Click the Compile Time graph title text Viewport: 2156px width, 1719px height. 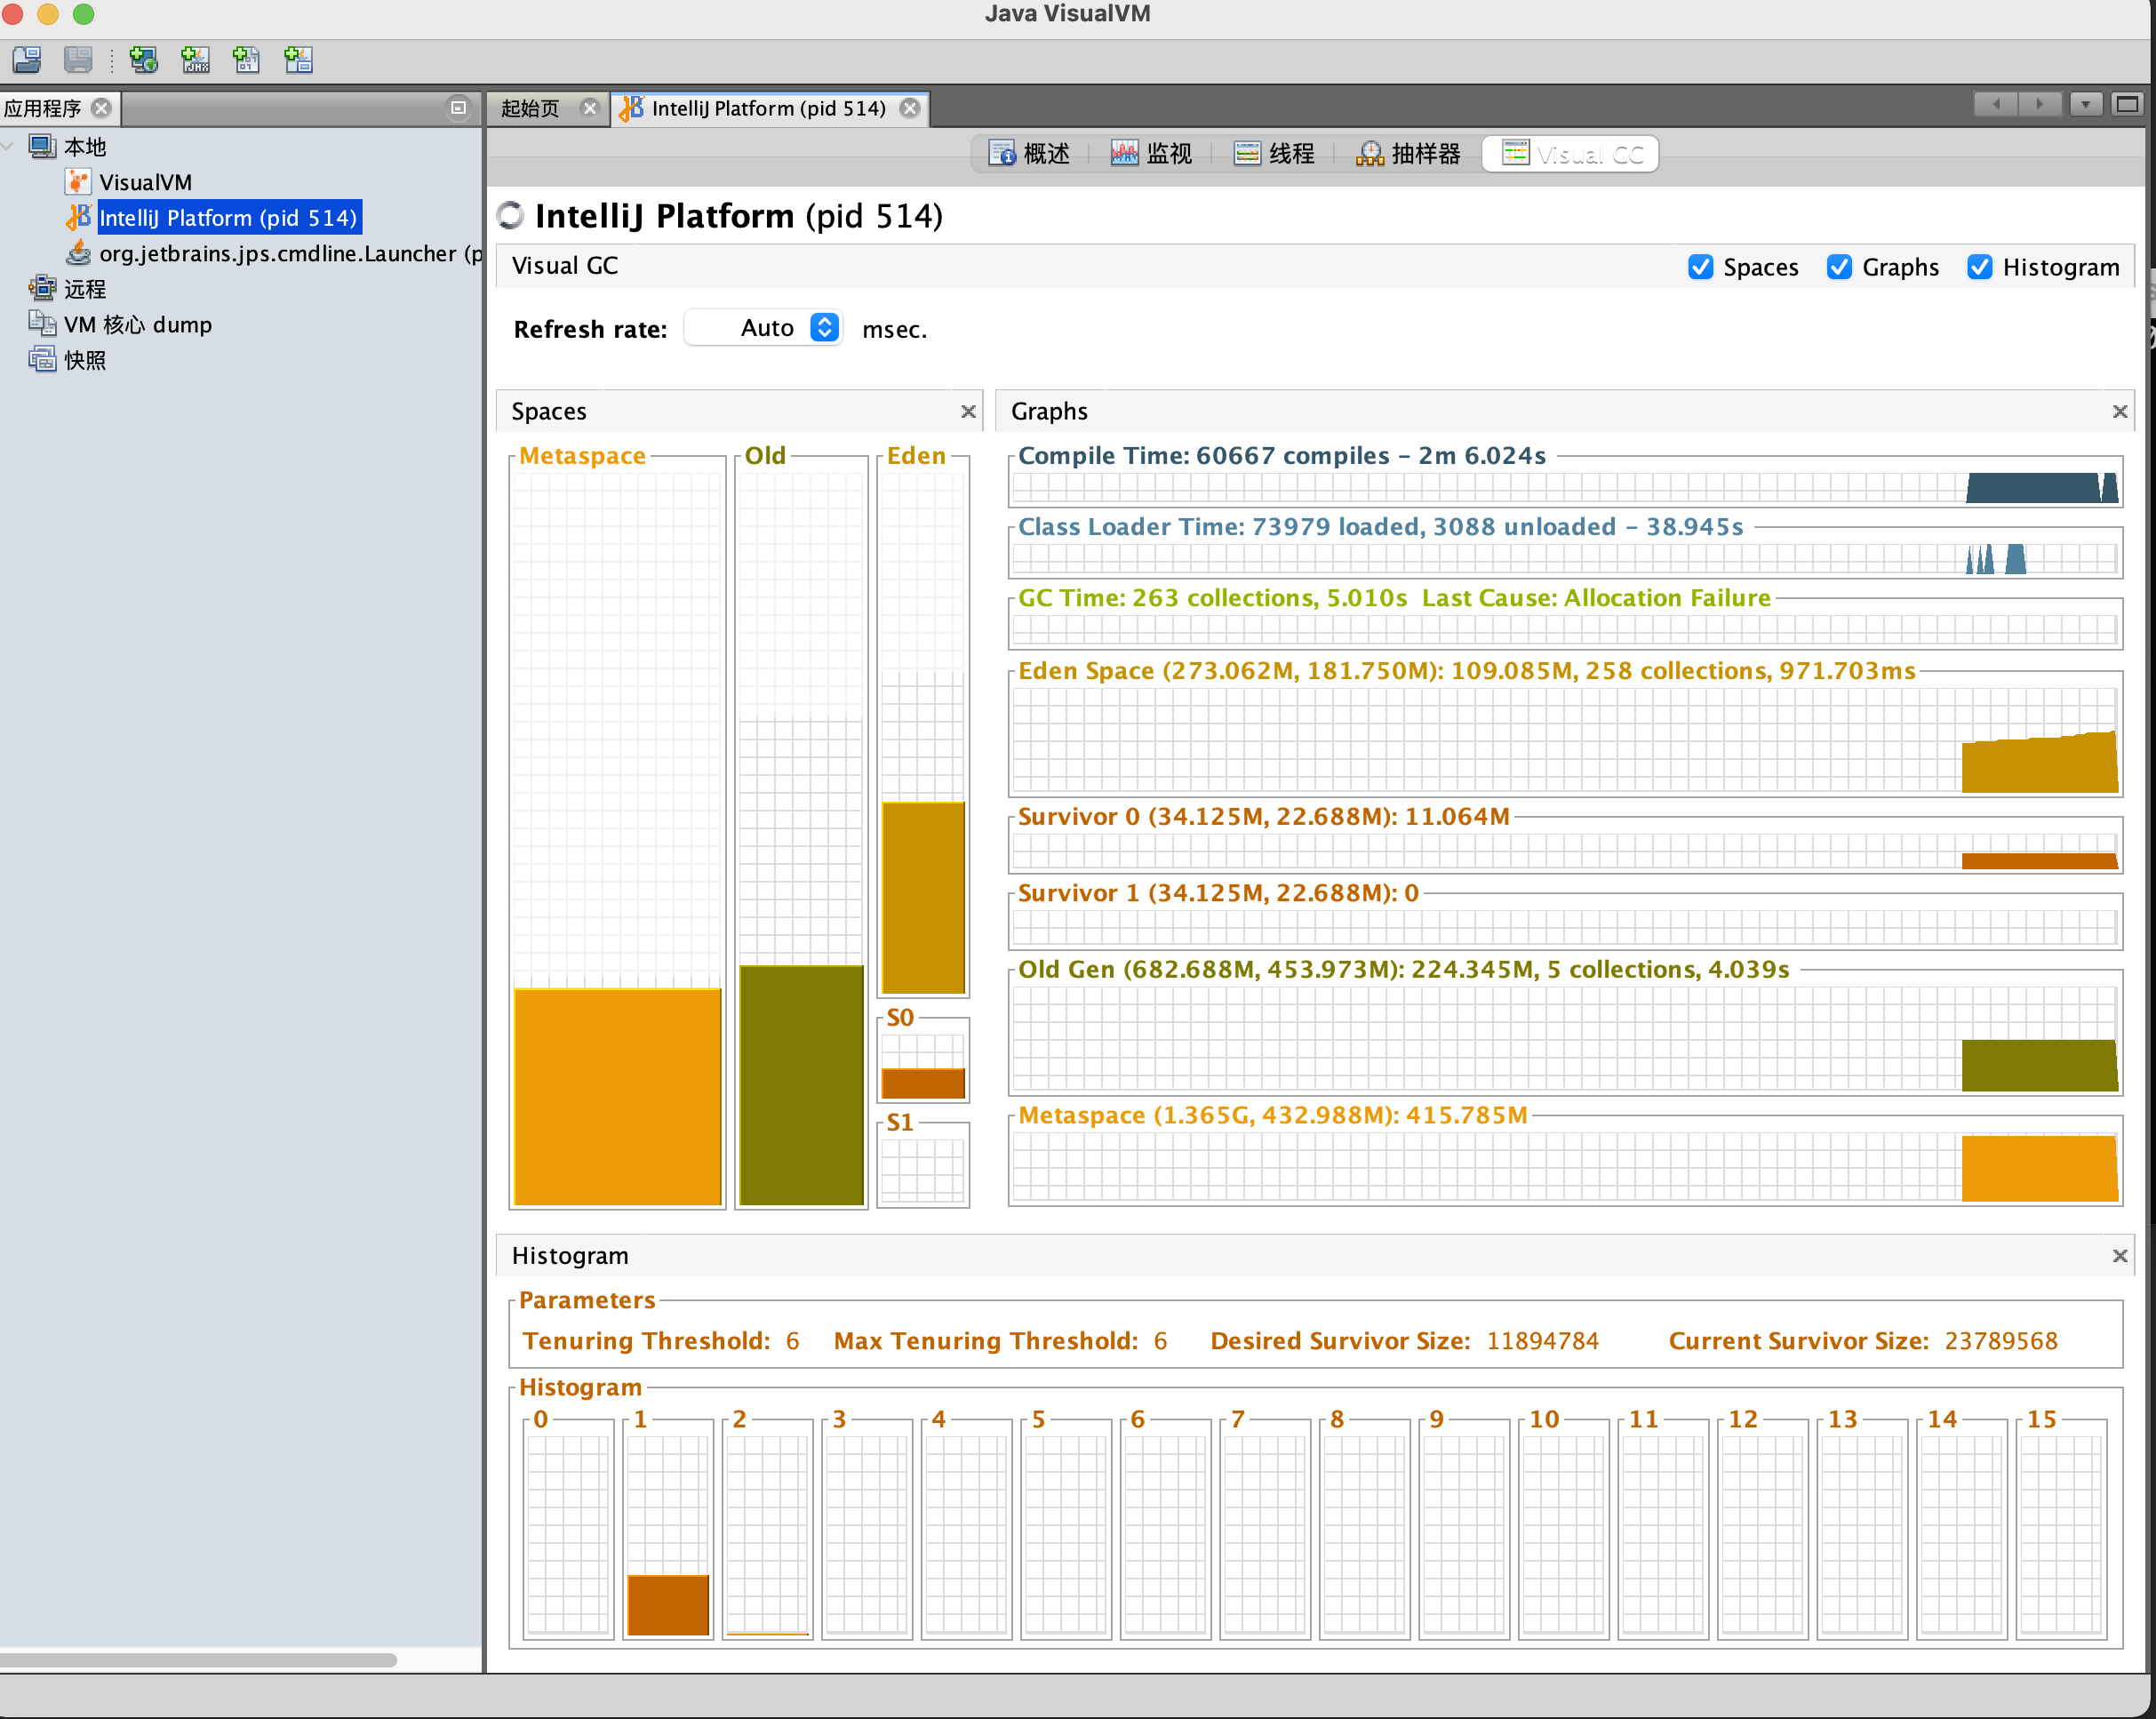point(1282,456)
